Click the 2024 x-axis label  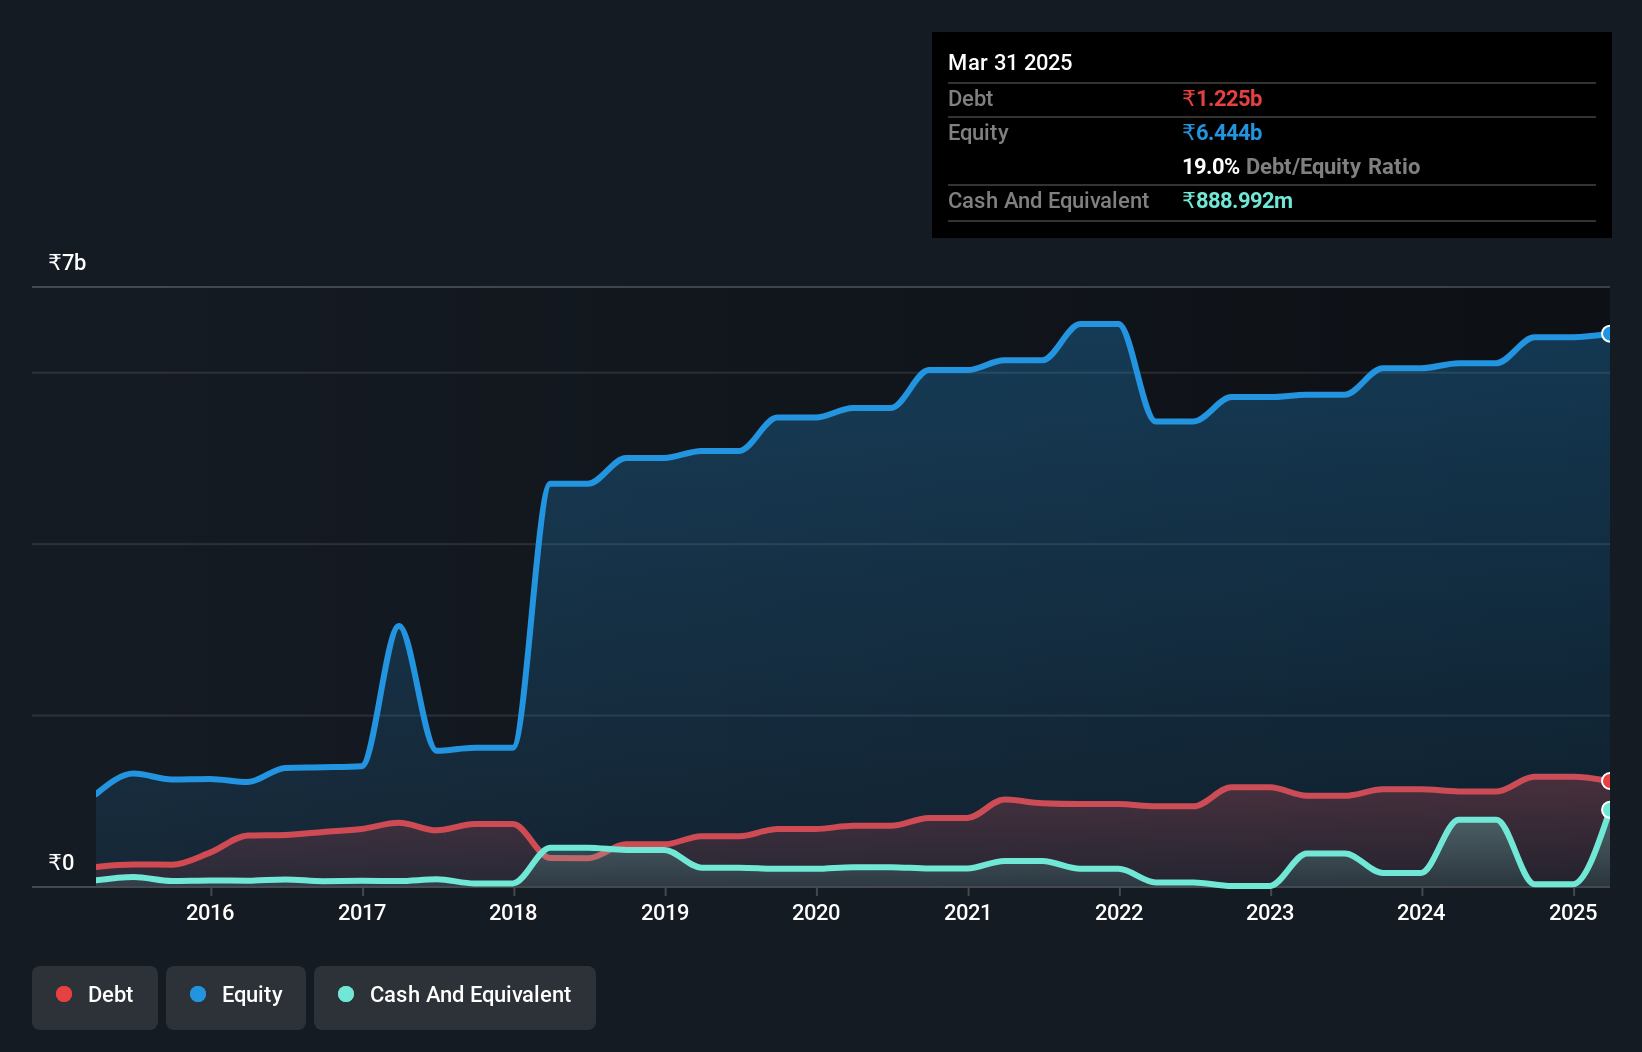(x=1421, y=912)
